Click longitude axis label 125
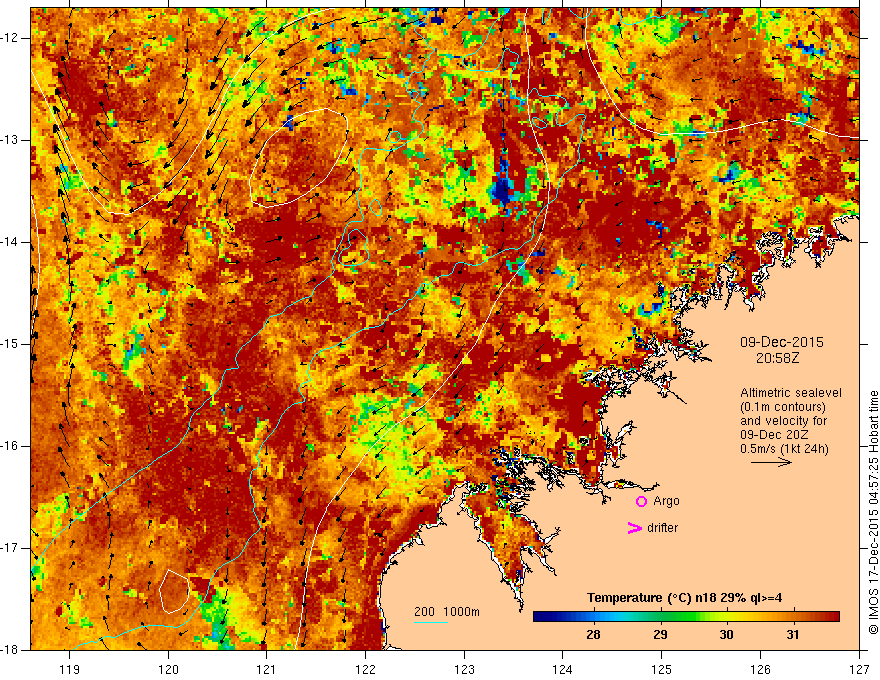This screenshot has width=880, height=680. click(x=662, y=669)
